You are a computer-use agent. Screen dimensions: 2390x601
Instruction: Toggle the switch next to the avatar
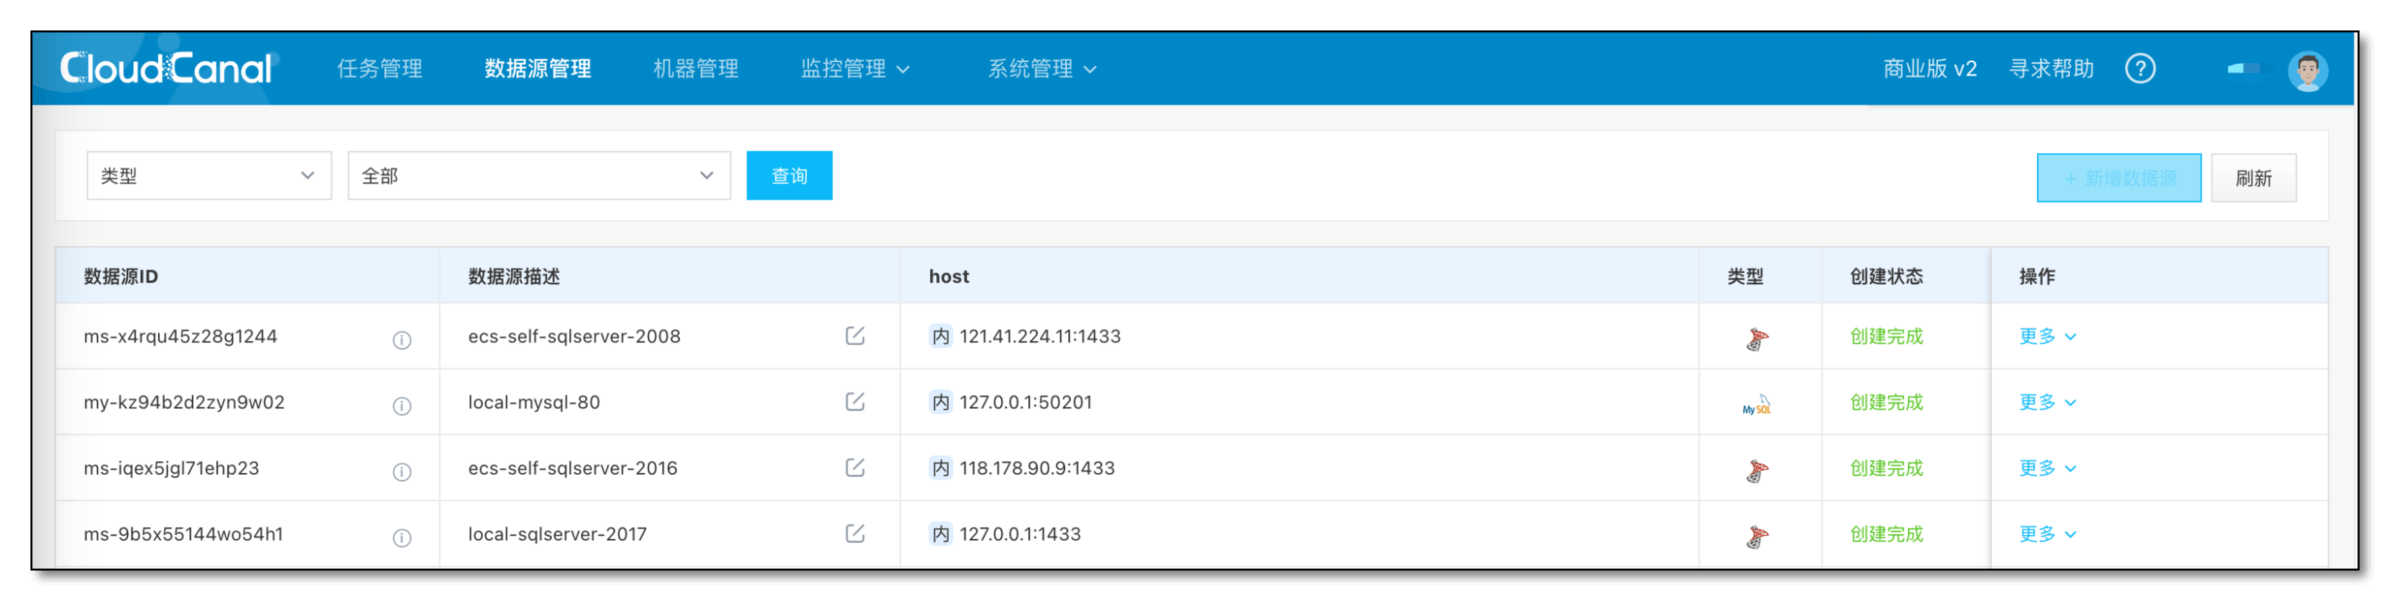point(2244,69)
